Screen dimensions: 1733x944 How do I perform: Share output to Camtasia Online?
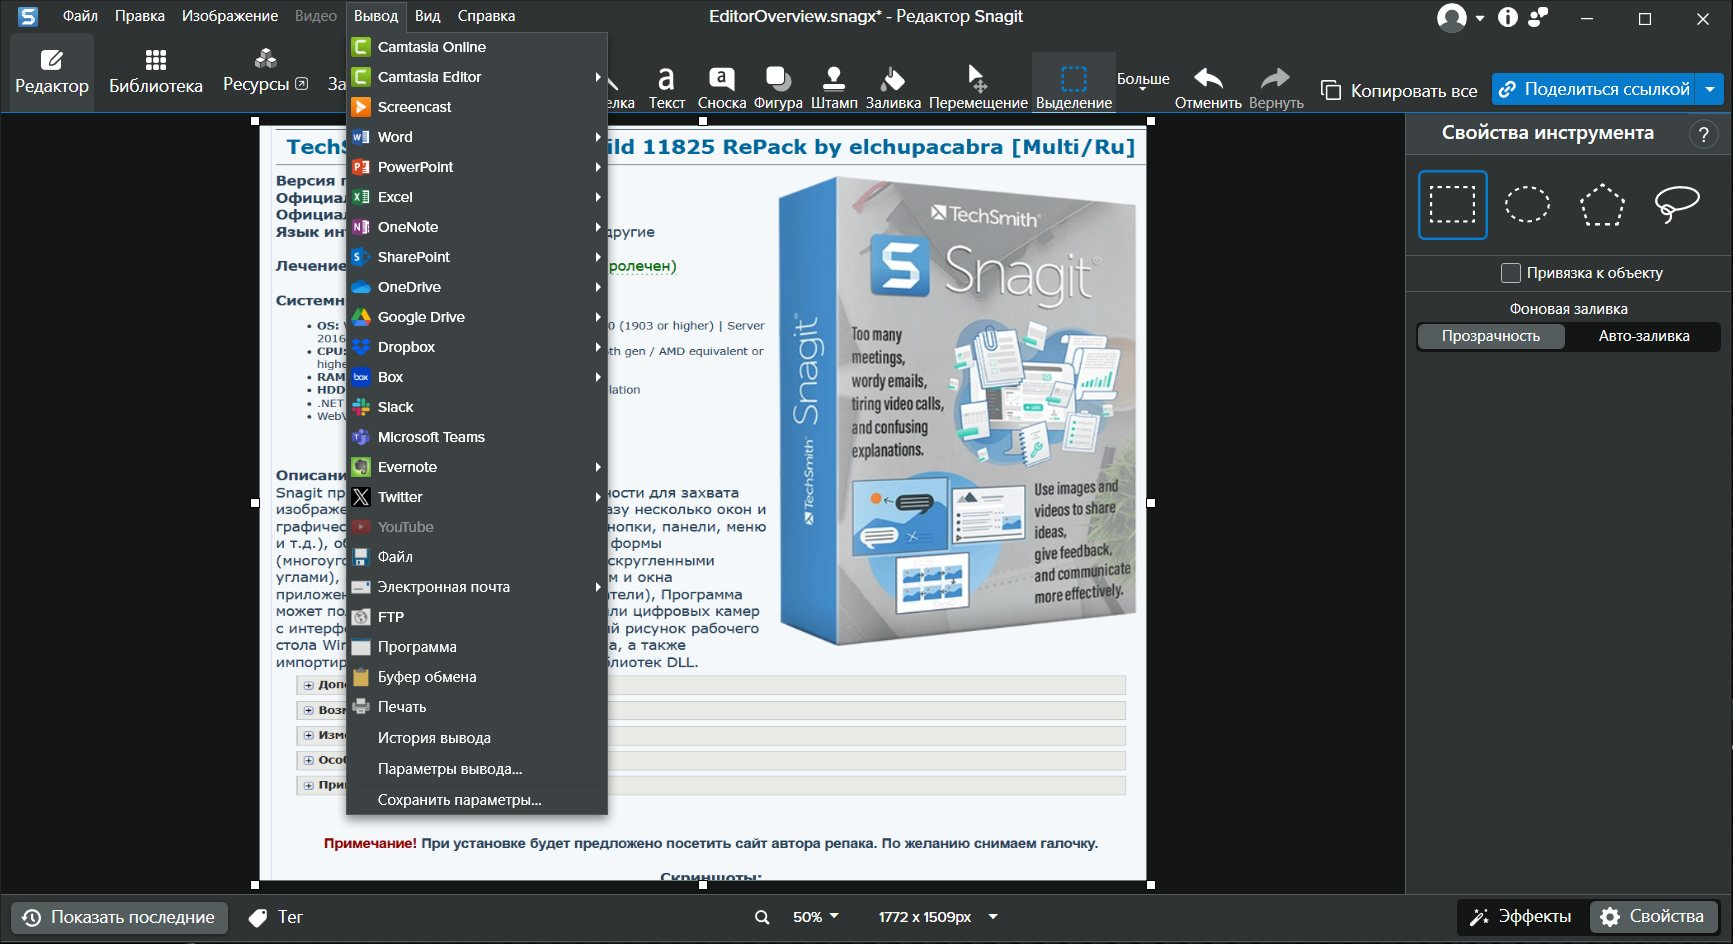point(477,47)
